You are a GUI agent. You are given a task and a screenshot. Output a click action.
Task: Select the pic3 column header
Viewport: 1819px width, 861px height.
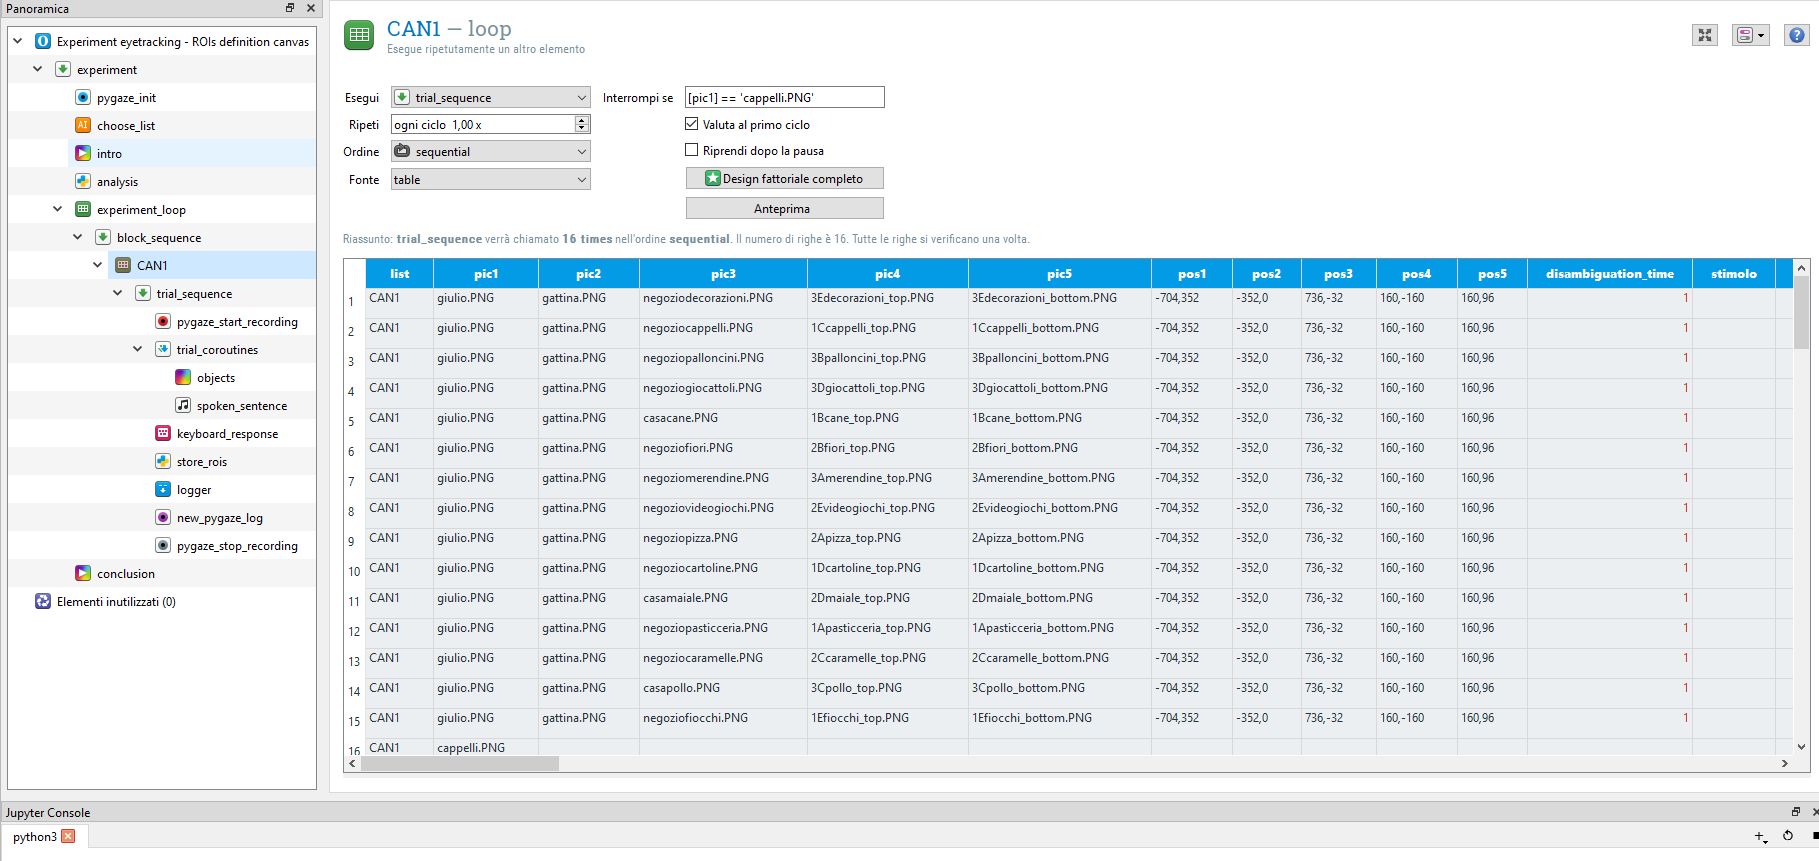723,274
